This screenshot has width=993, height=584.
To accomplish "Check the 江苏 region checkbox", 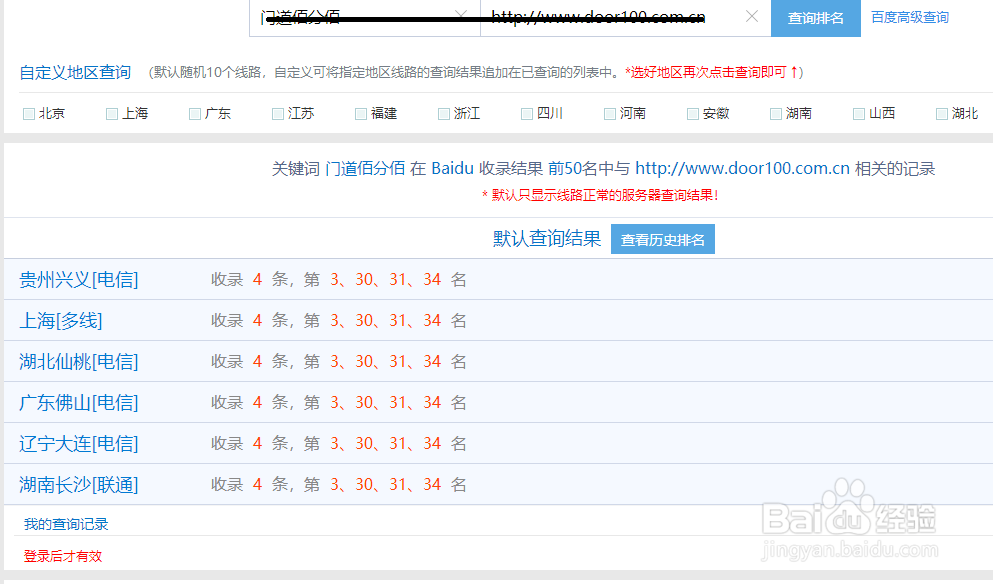I will pos(277,114).
